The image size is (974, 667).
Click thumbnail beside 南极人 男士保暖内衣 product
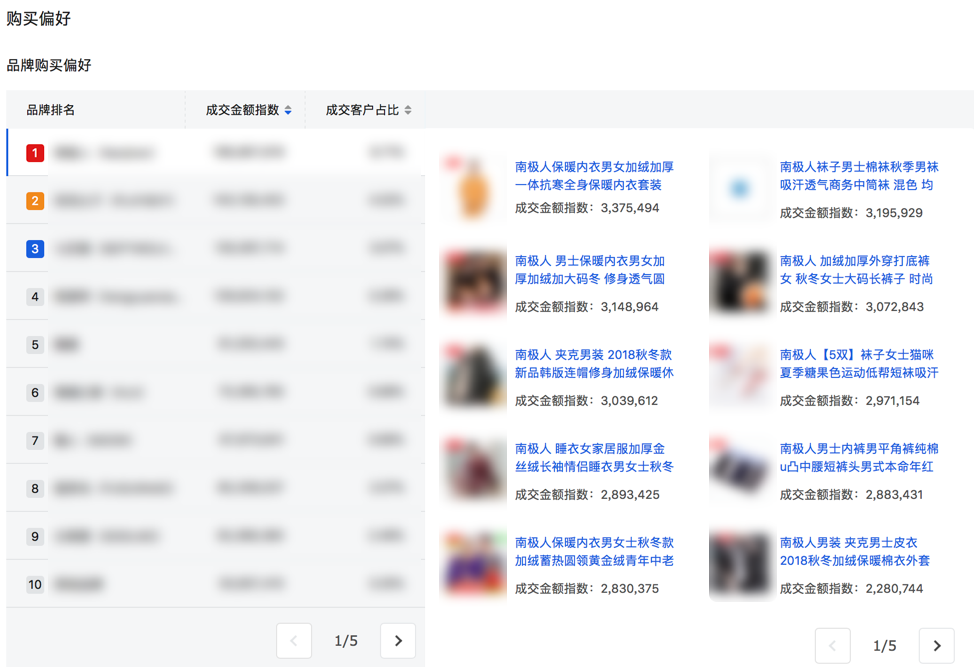click(x=473, y=281)
